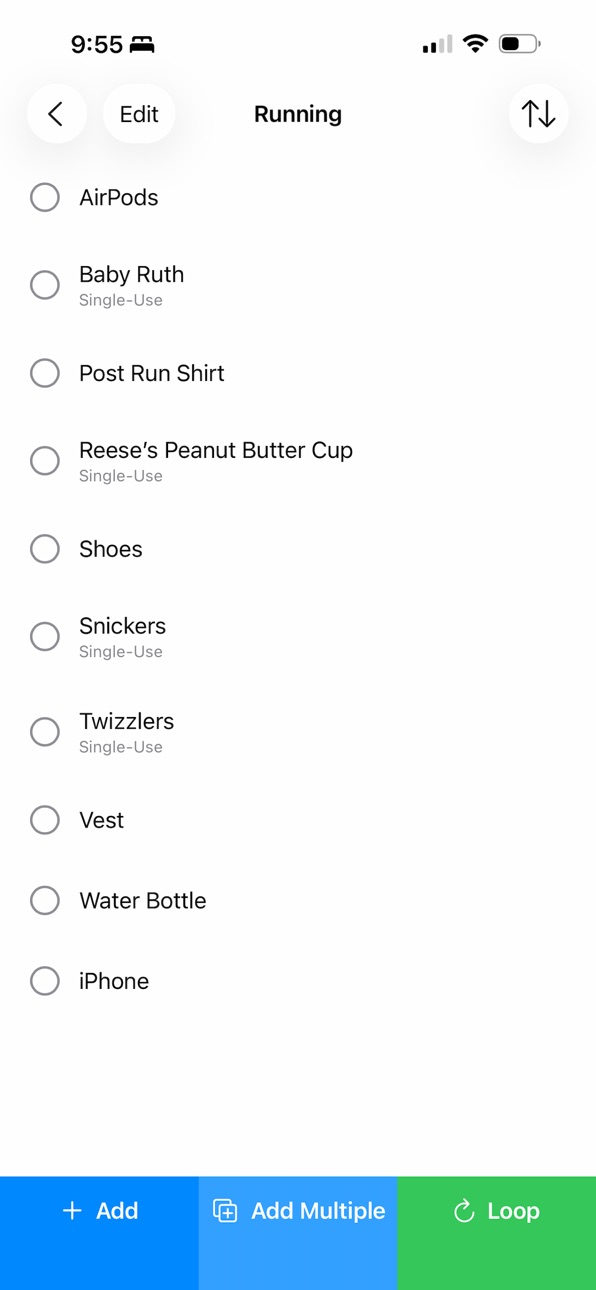Check the Post Run Shirt circle

click(45, 373)
